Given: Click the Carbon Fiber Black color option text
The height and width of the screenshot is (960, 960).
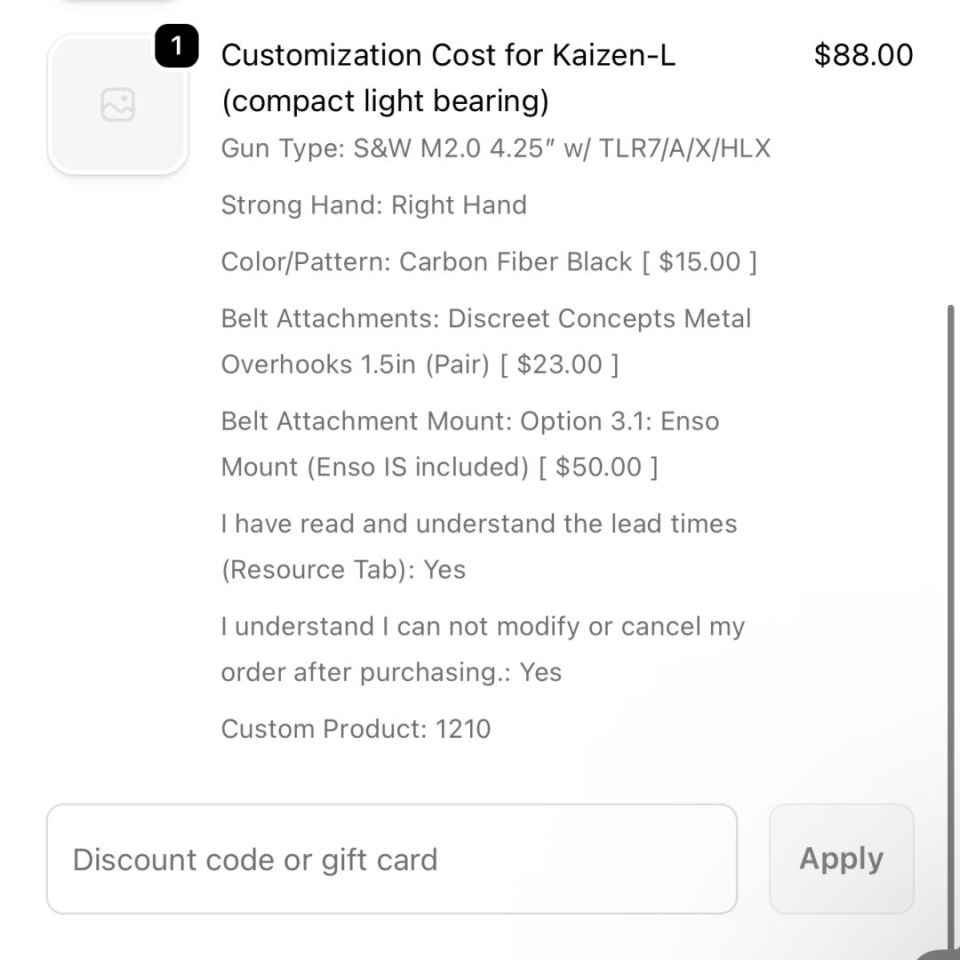Looking at the screenshot, I should tap(515, 262).
